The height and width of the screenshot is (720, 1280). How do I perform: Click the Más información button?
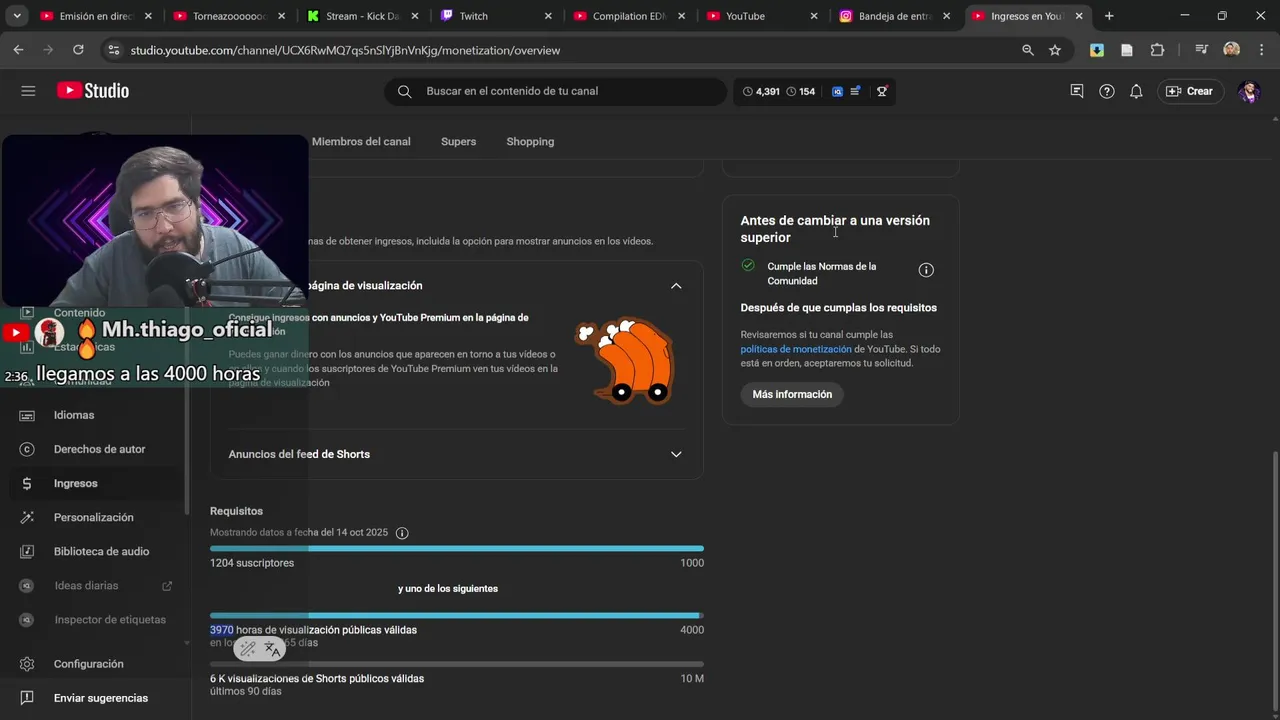pos(792,395)
